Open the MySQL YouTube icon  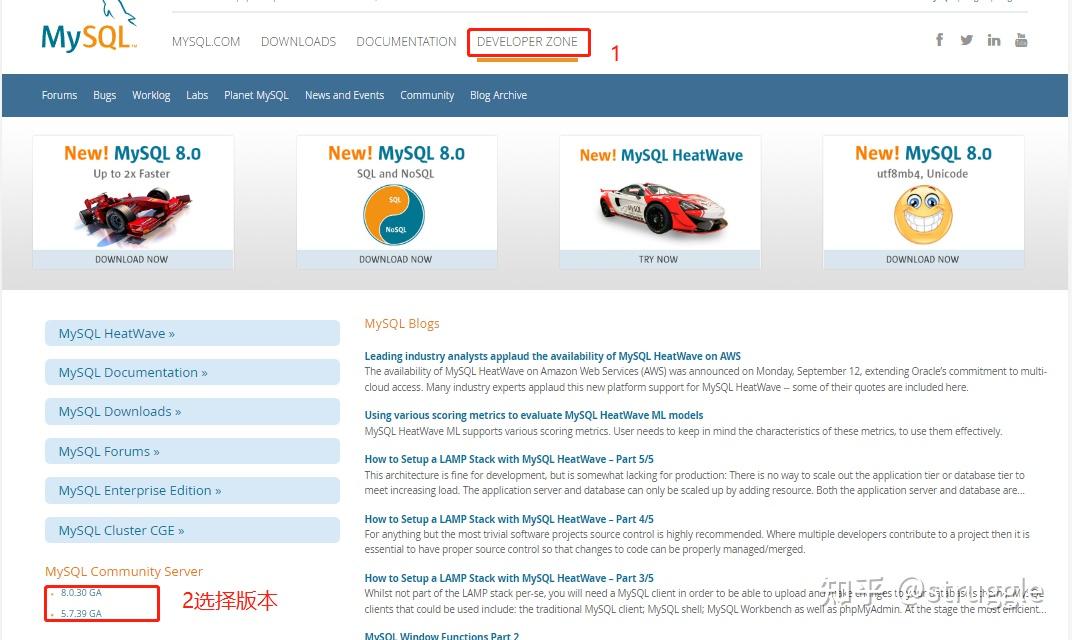click(1021, 40)
